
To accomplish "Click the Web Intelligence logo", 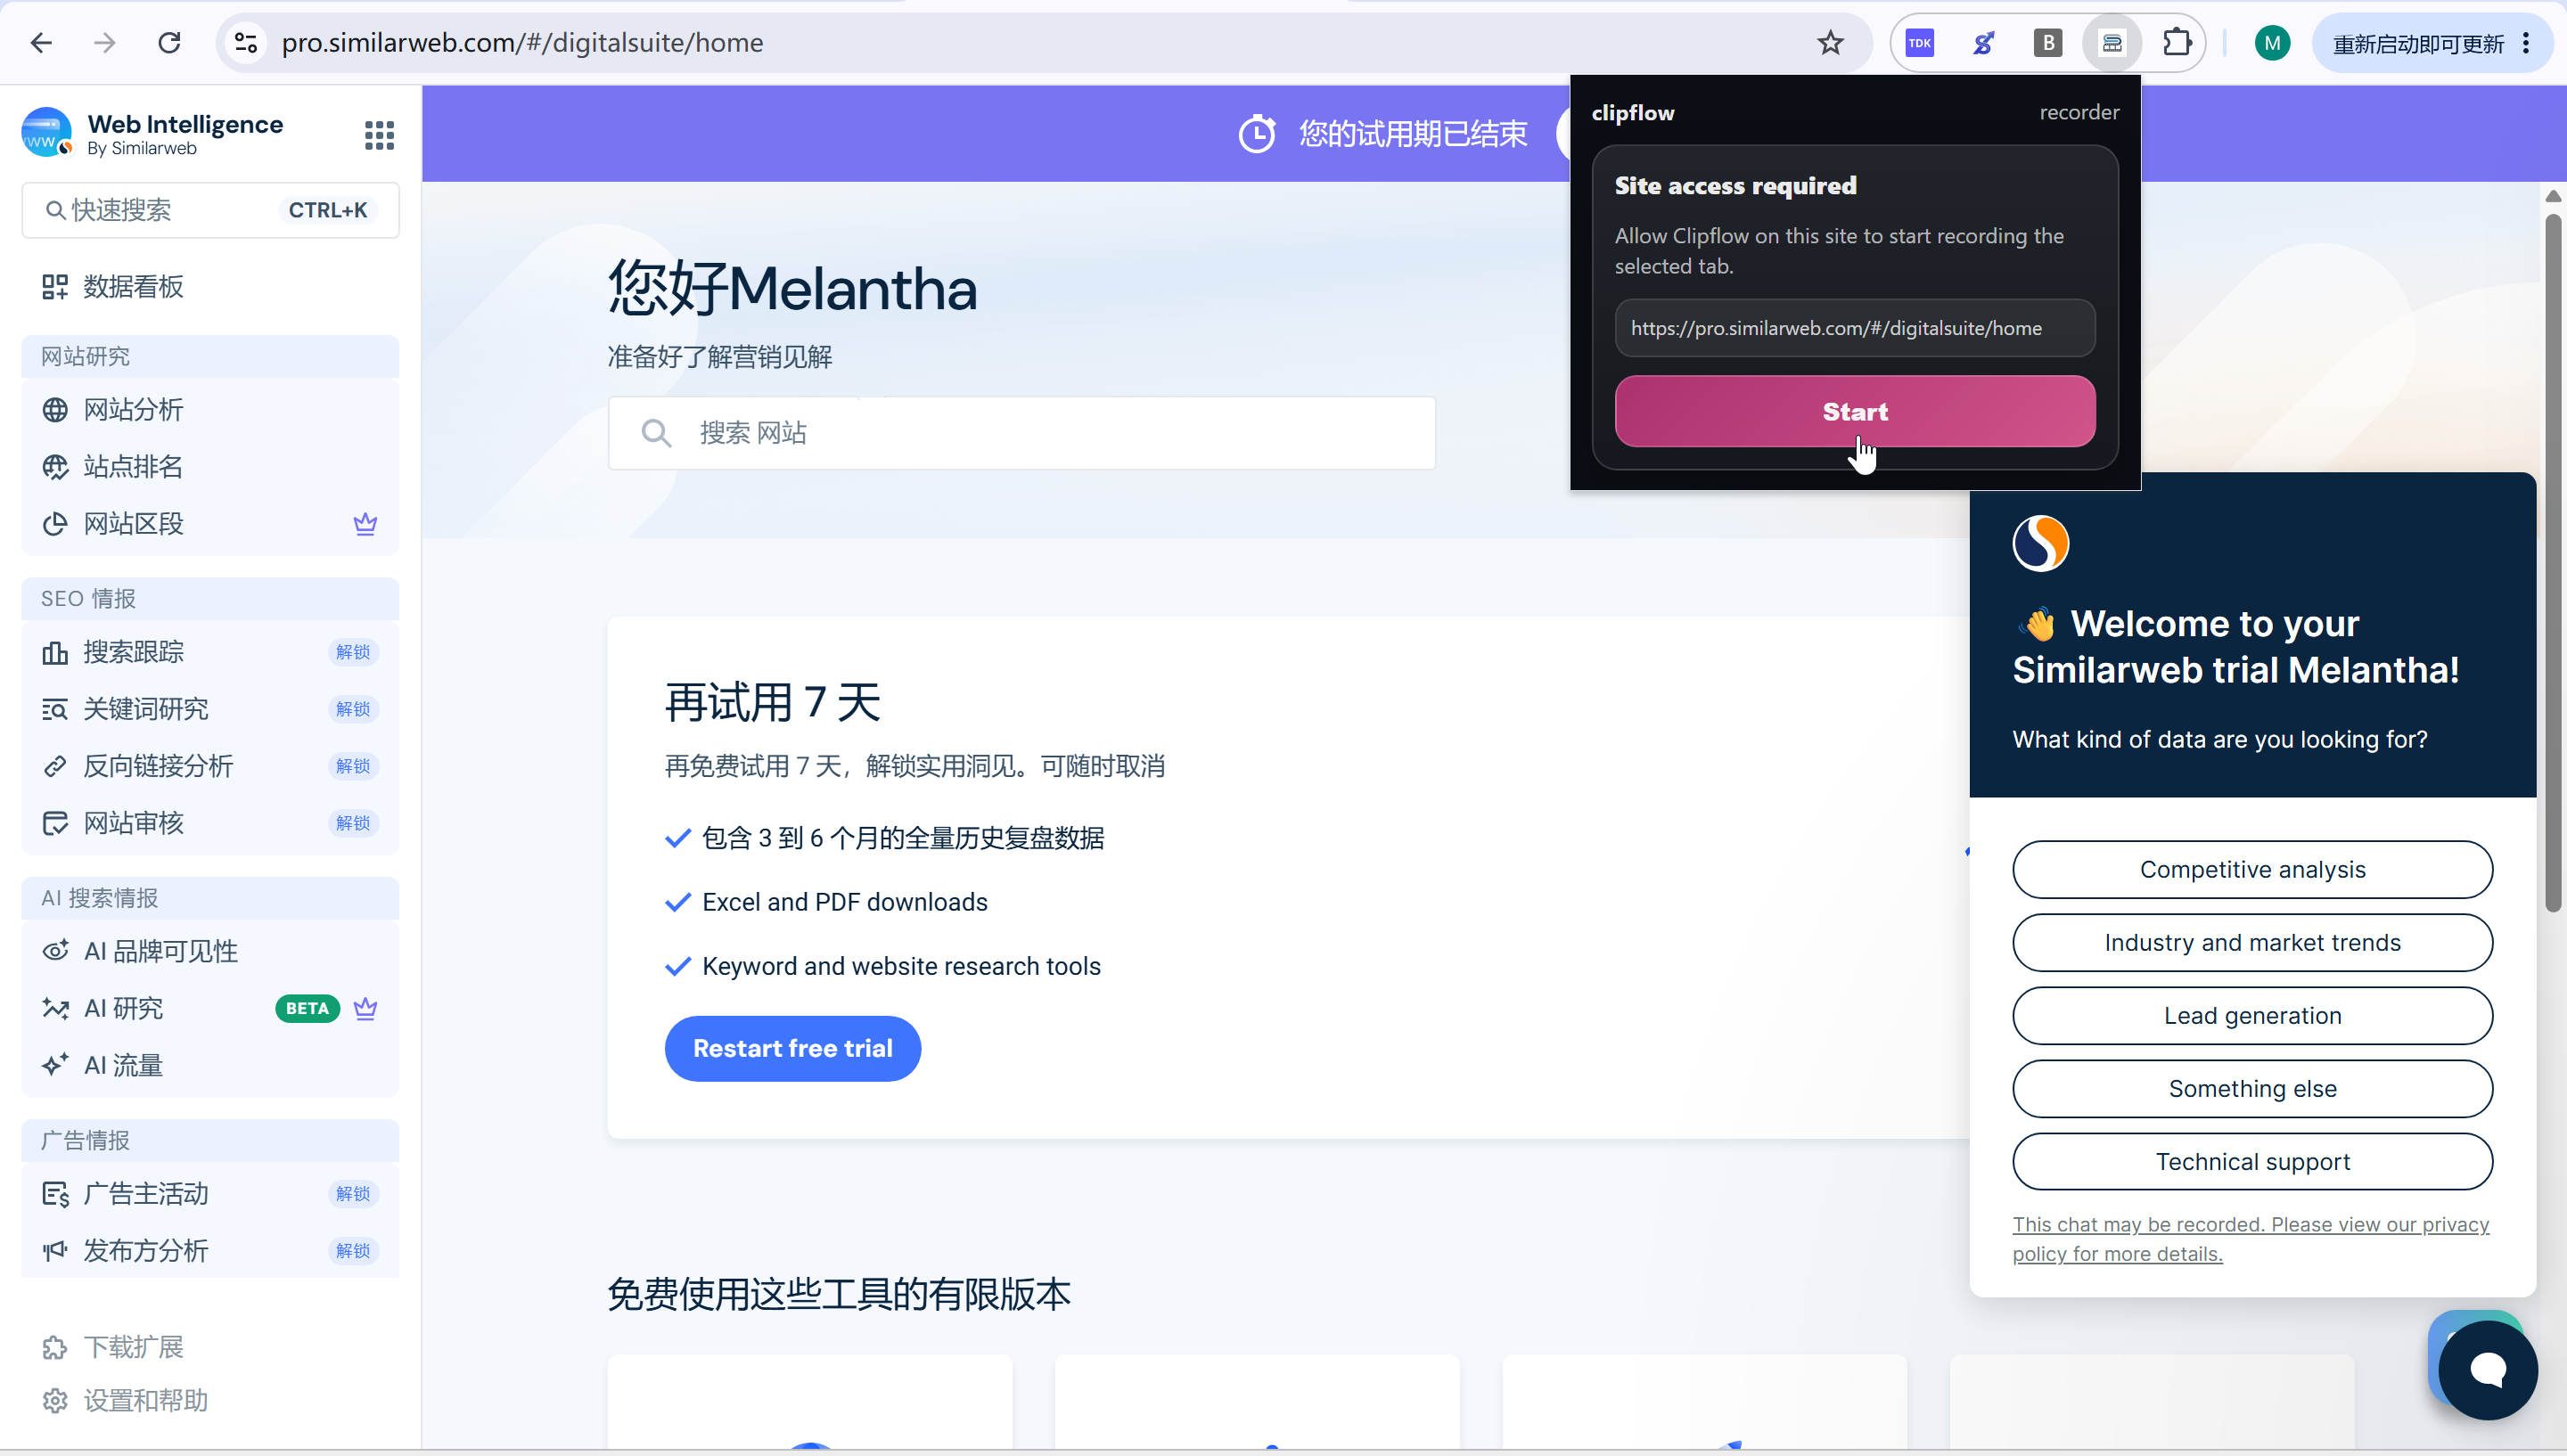I will (x=46, y=133).
